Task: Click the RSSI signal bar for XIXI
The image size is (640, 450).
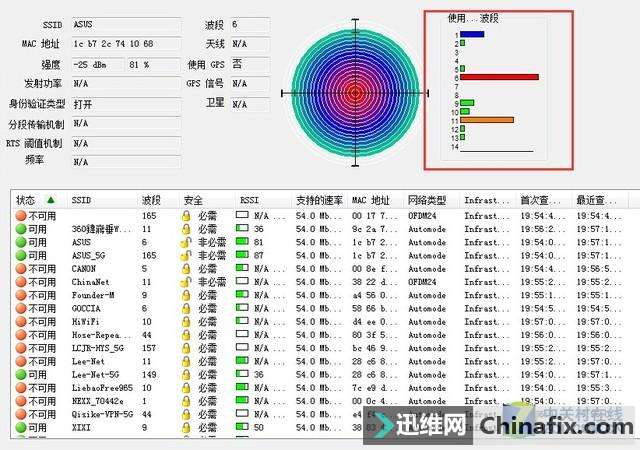Action: tap(243, 427)
